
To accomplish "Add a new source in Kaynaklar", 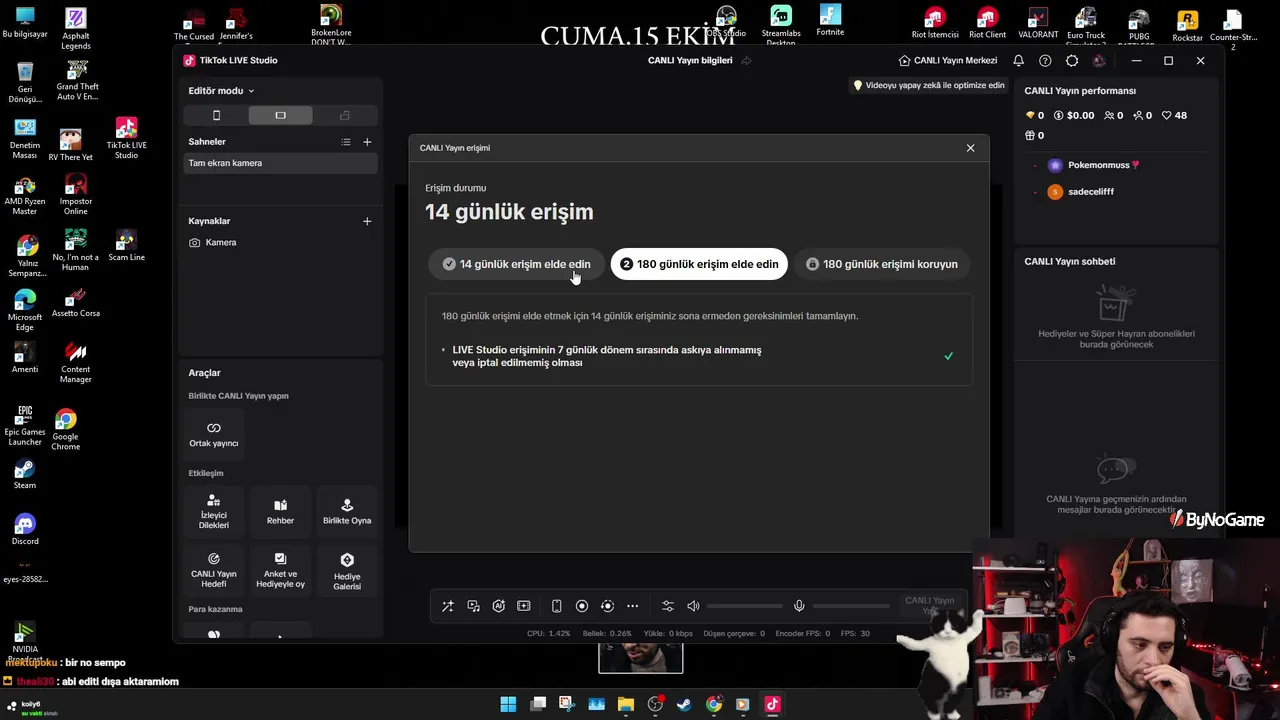I will pyautogui.click(x=367, y=221).
